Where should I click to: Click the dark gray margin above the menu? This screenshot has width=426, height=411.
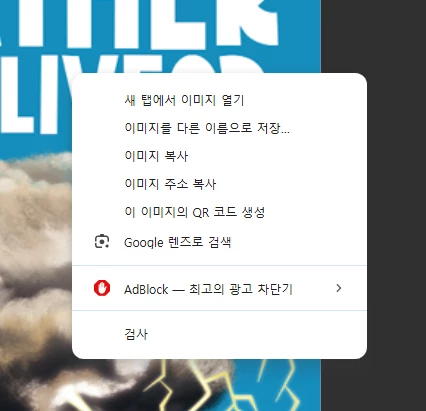tap(373, 36)
